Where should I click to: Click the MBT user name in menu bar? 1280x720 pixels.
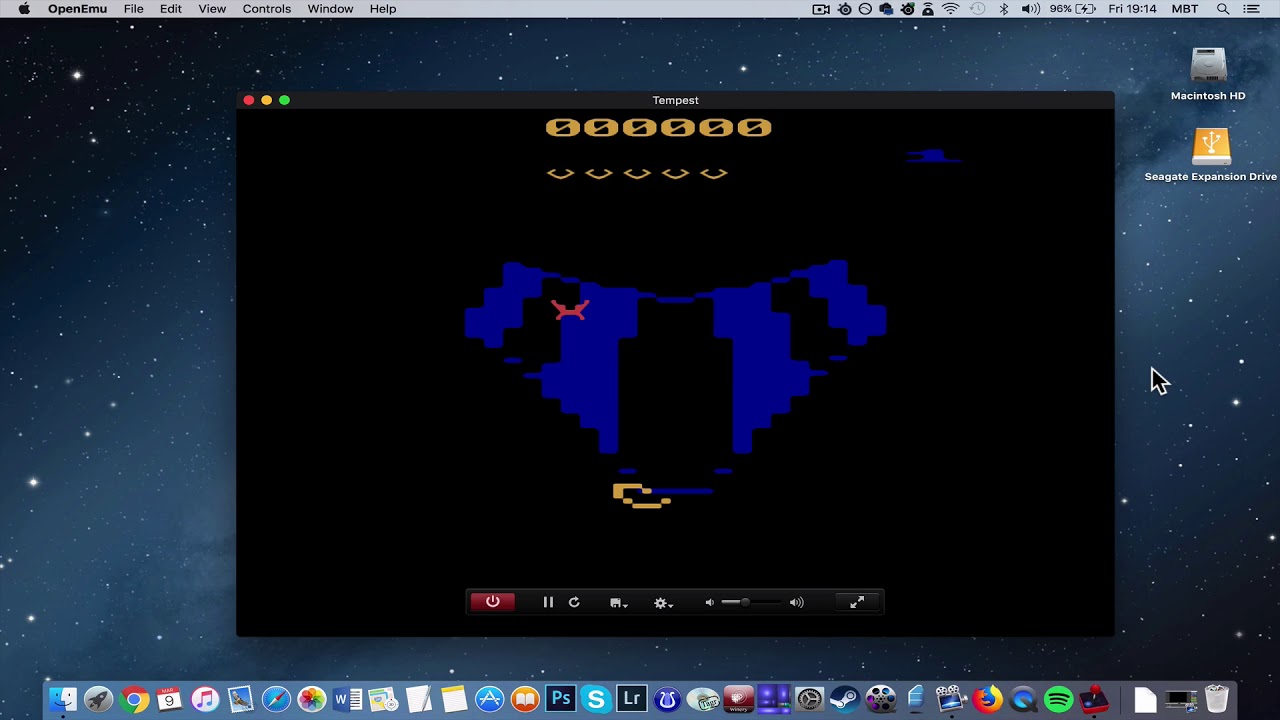pyautogui.click(x=1185, y=9)
